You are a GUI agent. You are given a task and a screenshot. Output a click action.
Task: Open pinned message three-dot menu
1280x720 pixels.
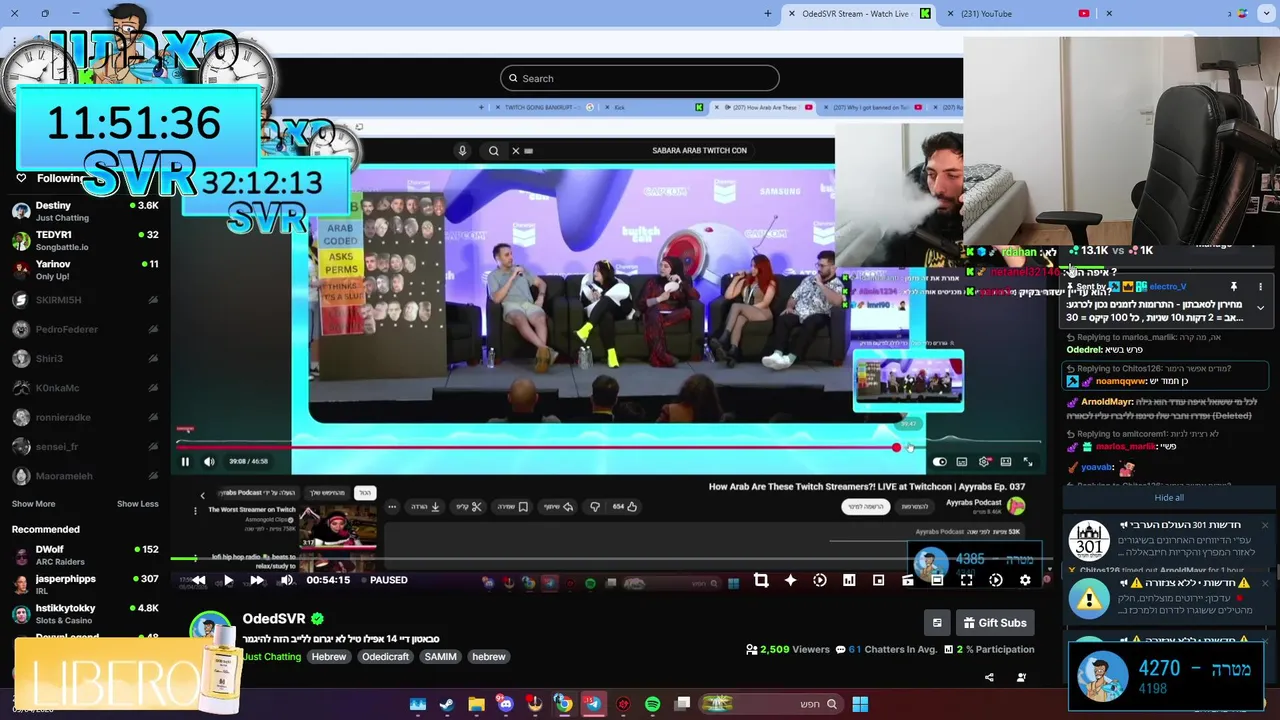click(x=1260, y=287)
